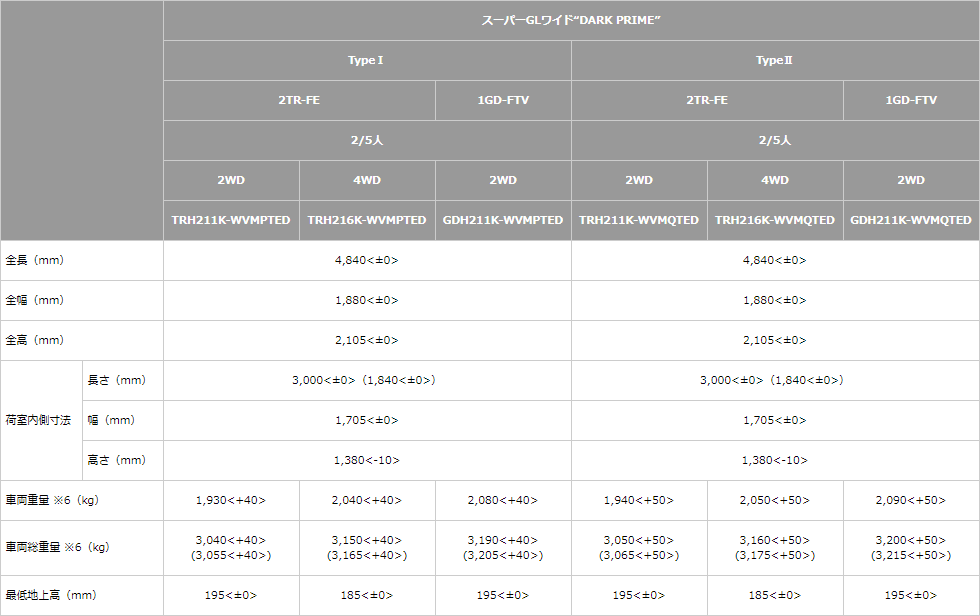This screenshot has width=980, height=616.
Task: Select gross weight 3,190<+40> (3,205<+40>)
Action: coord(503,547)
